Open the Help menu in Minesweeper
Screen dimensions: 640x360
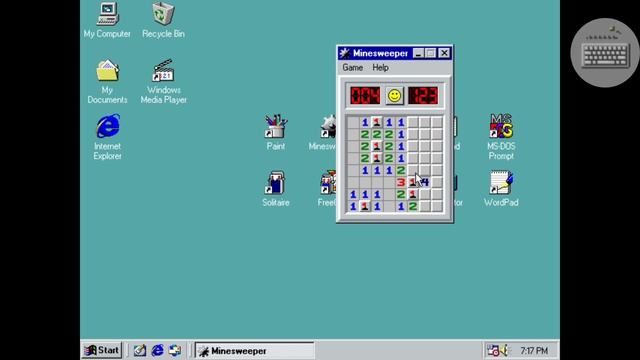coord(380,68)
